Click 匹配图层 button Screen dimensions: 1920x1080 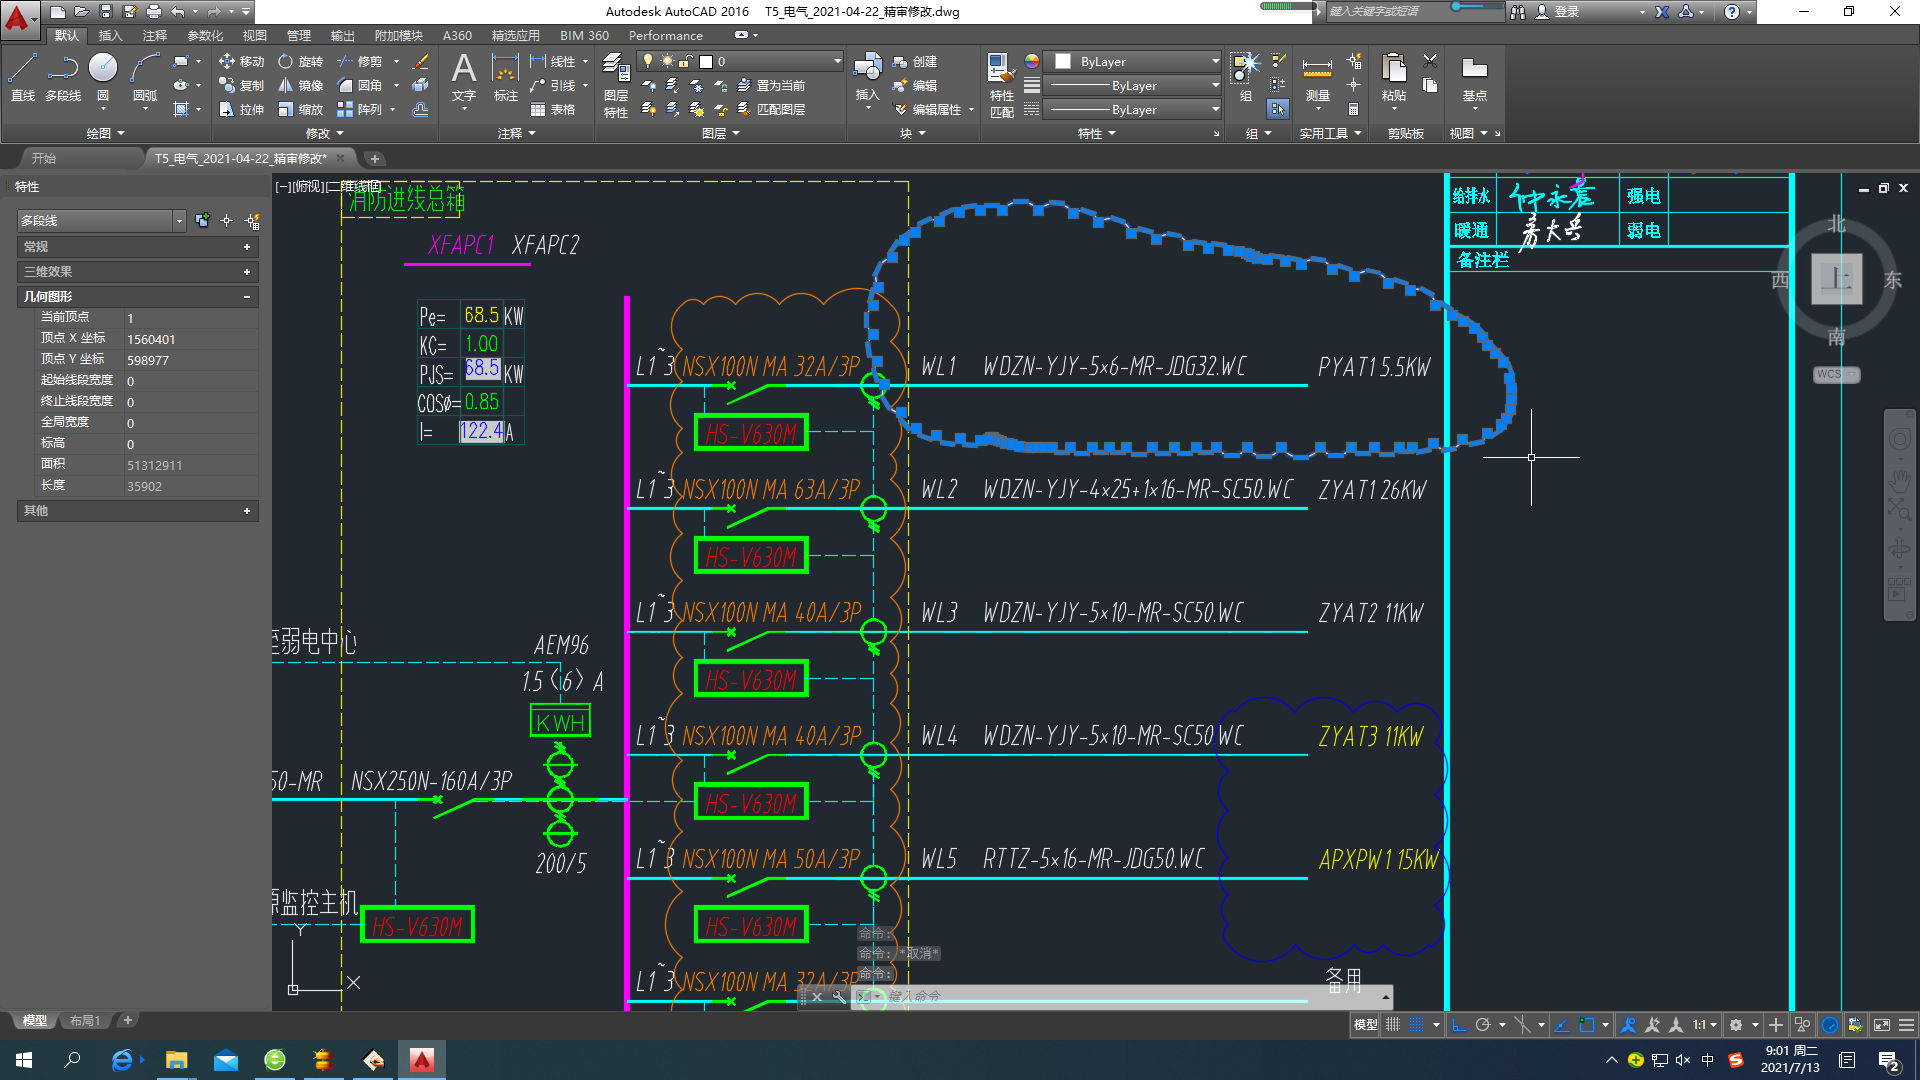click(x=771, y=109)
